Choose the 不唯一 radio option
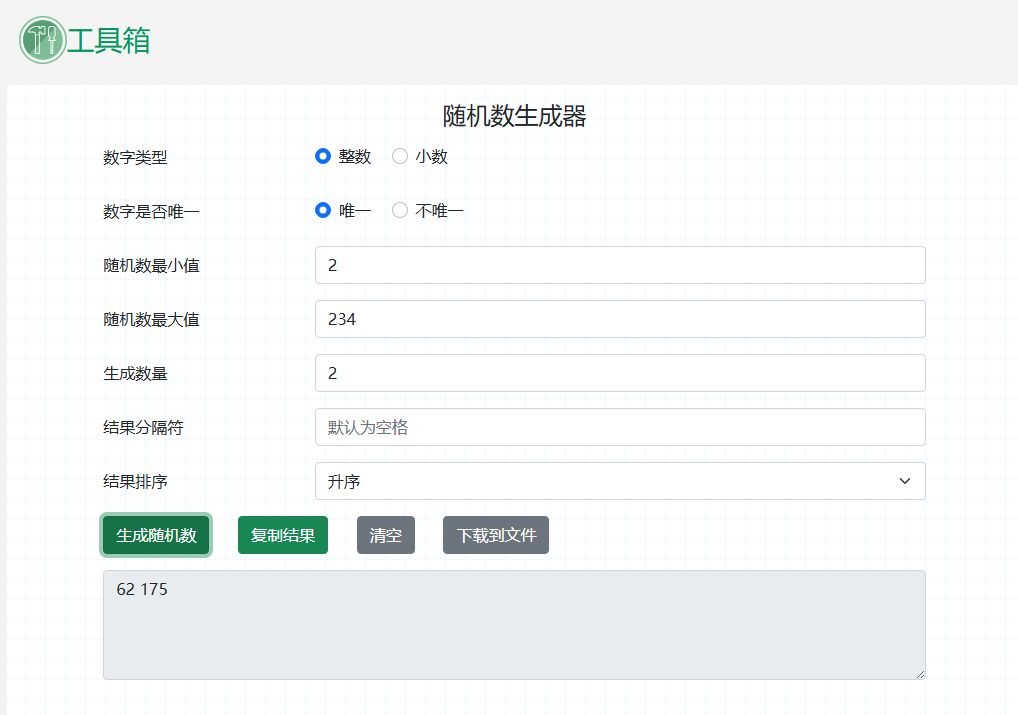 tap(400, 210)
